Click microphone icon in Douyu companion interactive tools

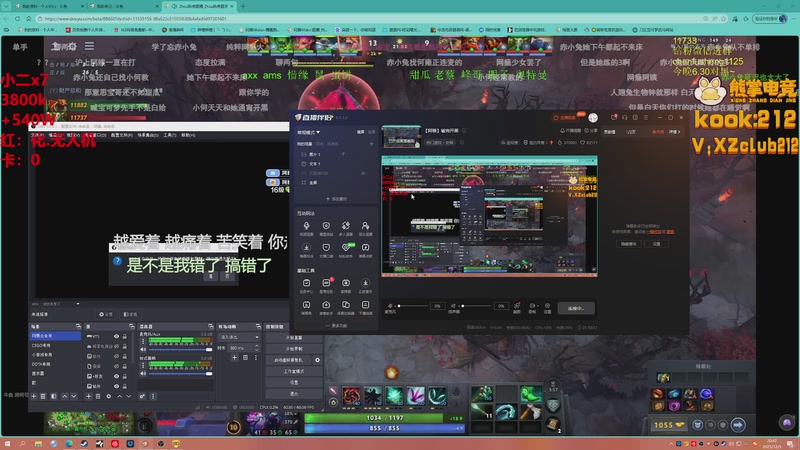pyautogui.click(x=306, y=226)
